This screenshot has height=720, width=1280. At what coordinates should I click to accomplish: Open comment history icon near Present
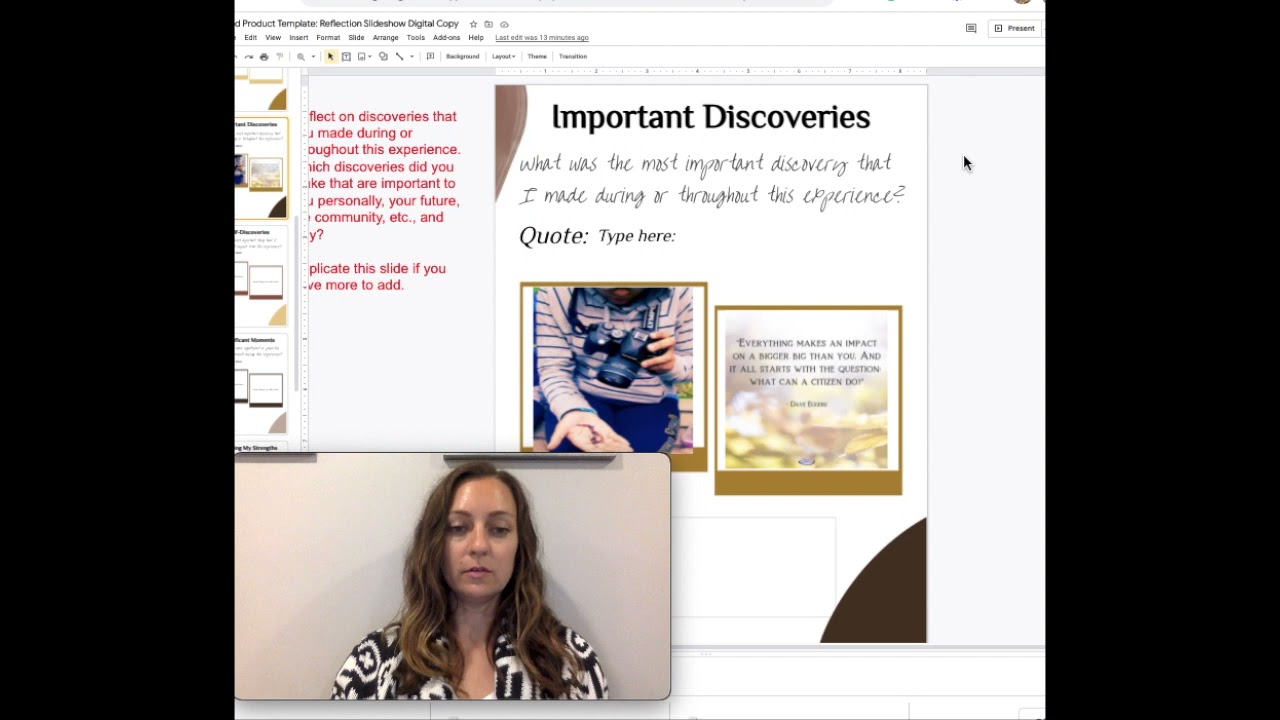pos(971,28)
